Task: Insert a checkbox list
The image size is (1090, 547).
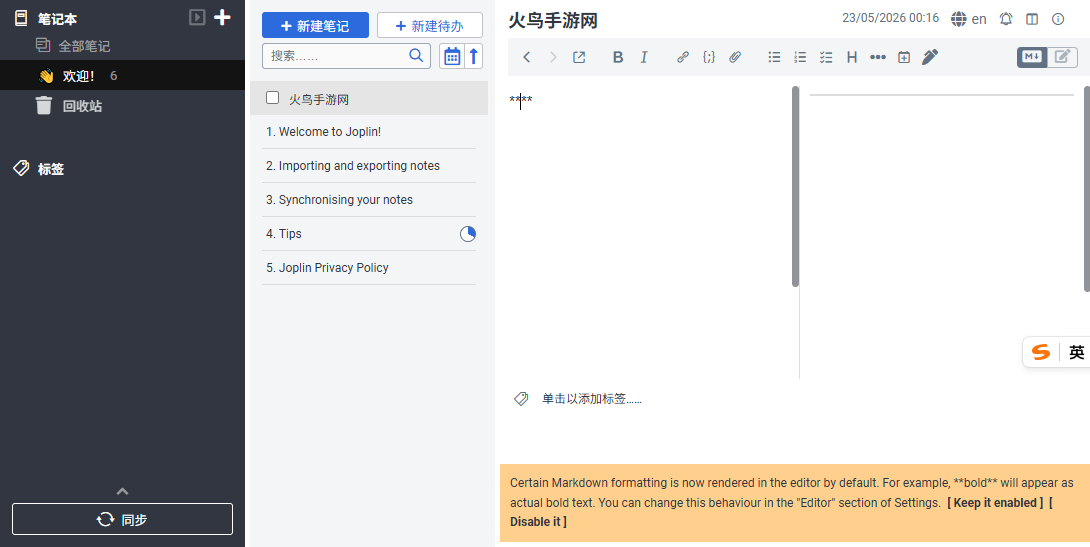Action: pos(826,57)
